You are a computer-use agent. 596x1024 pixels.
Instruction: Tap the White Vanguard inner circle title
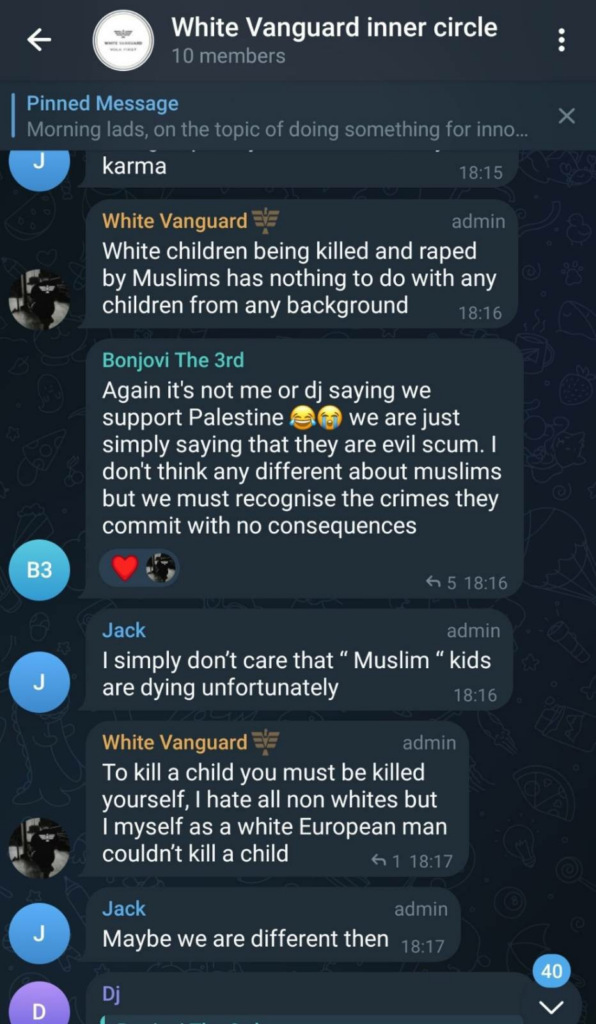coord(334,27)
